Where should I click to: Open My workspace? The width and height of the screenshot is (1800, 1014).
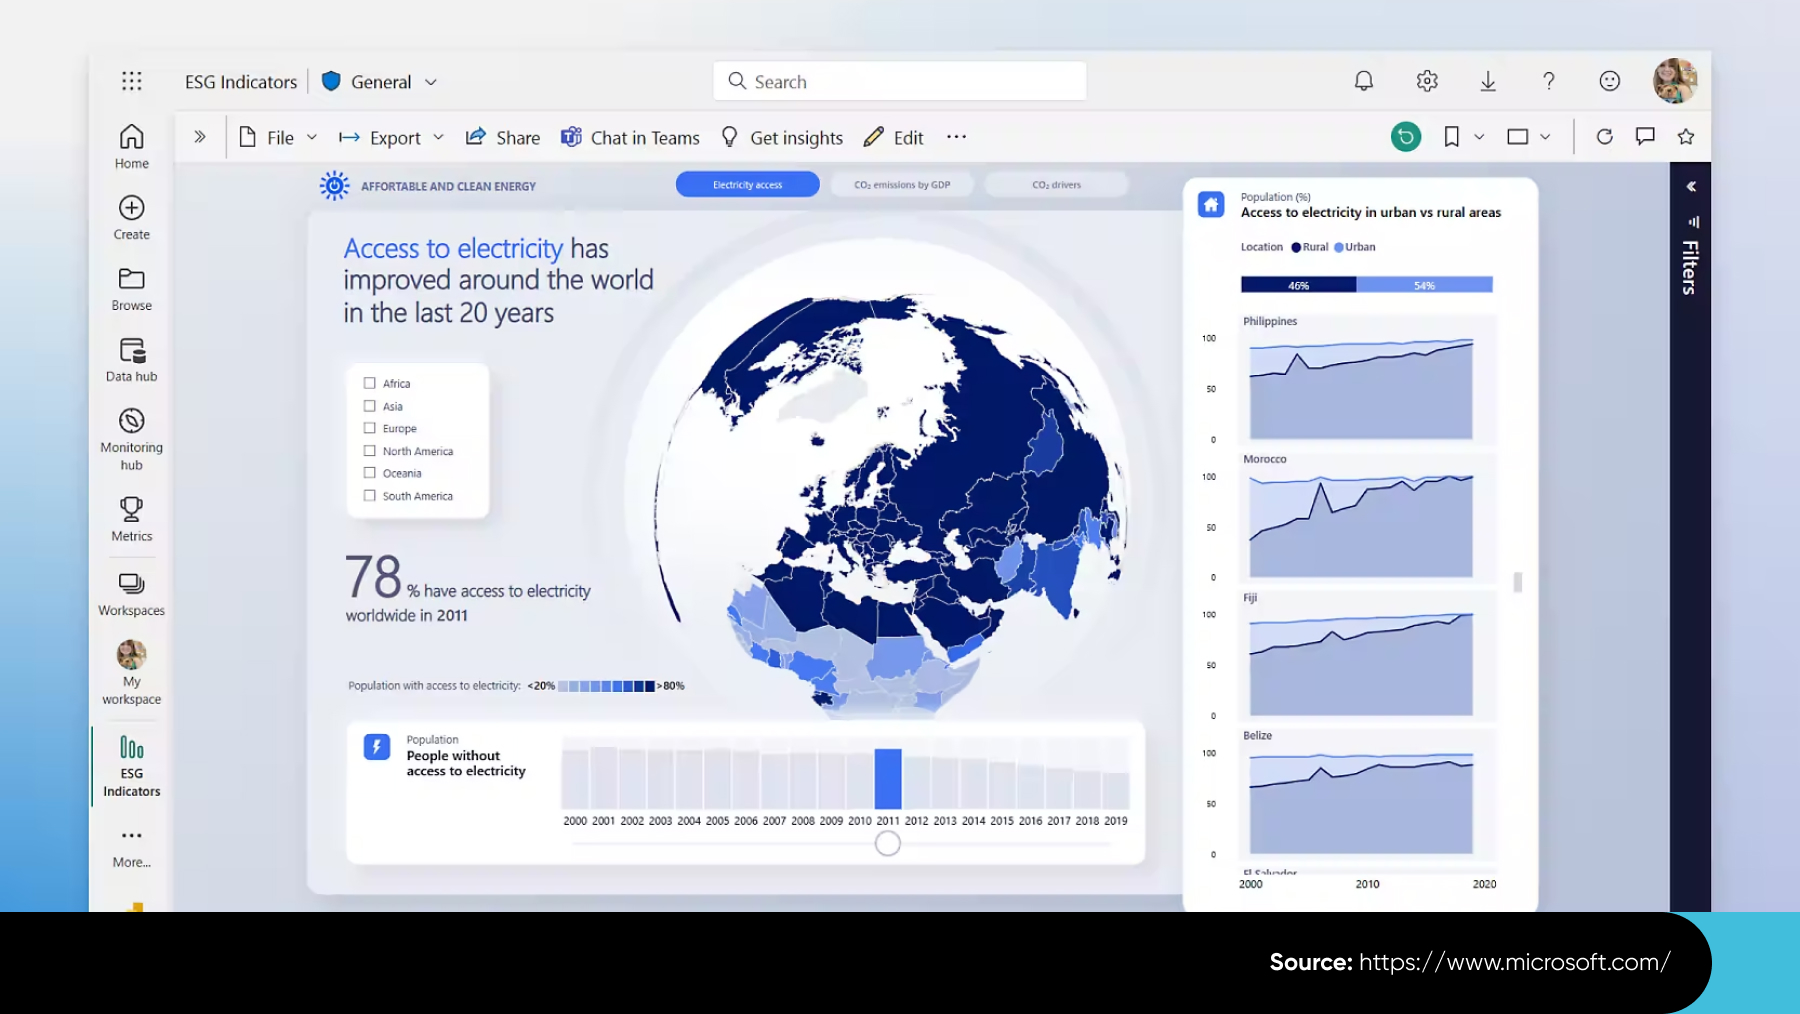click(x=130, y=668)
